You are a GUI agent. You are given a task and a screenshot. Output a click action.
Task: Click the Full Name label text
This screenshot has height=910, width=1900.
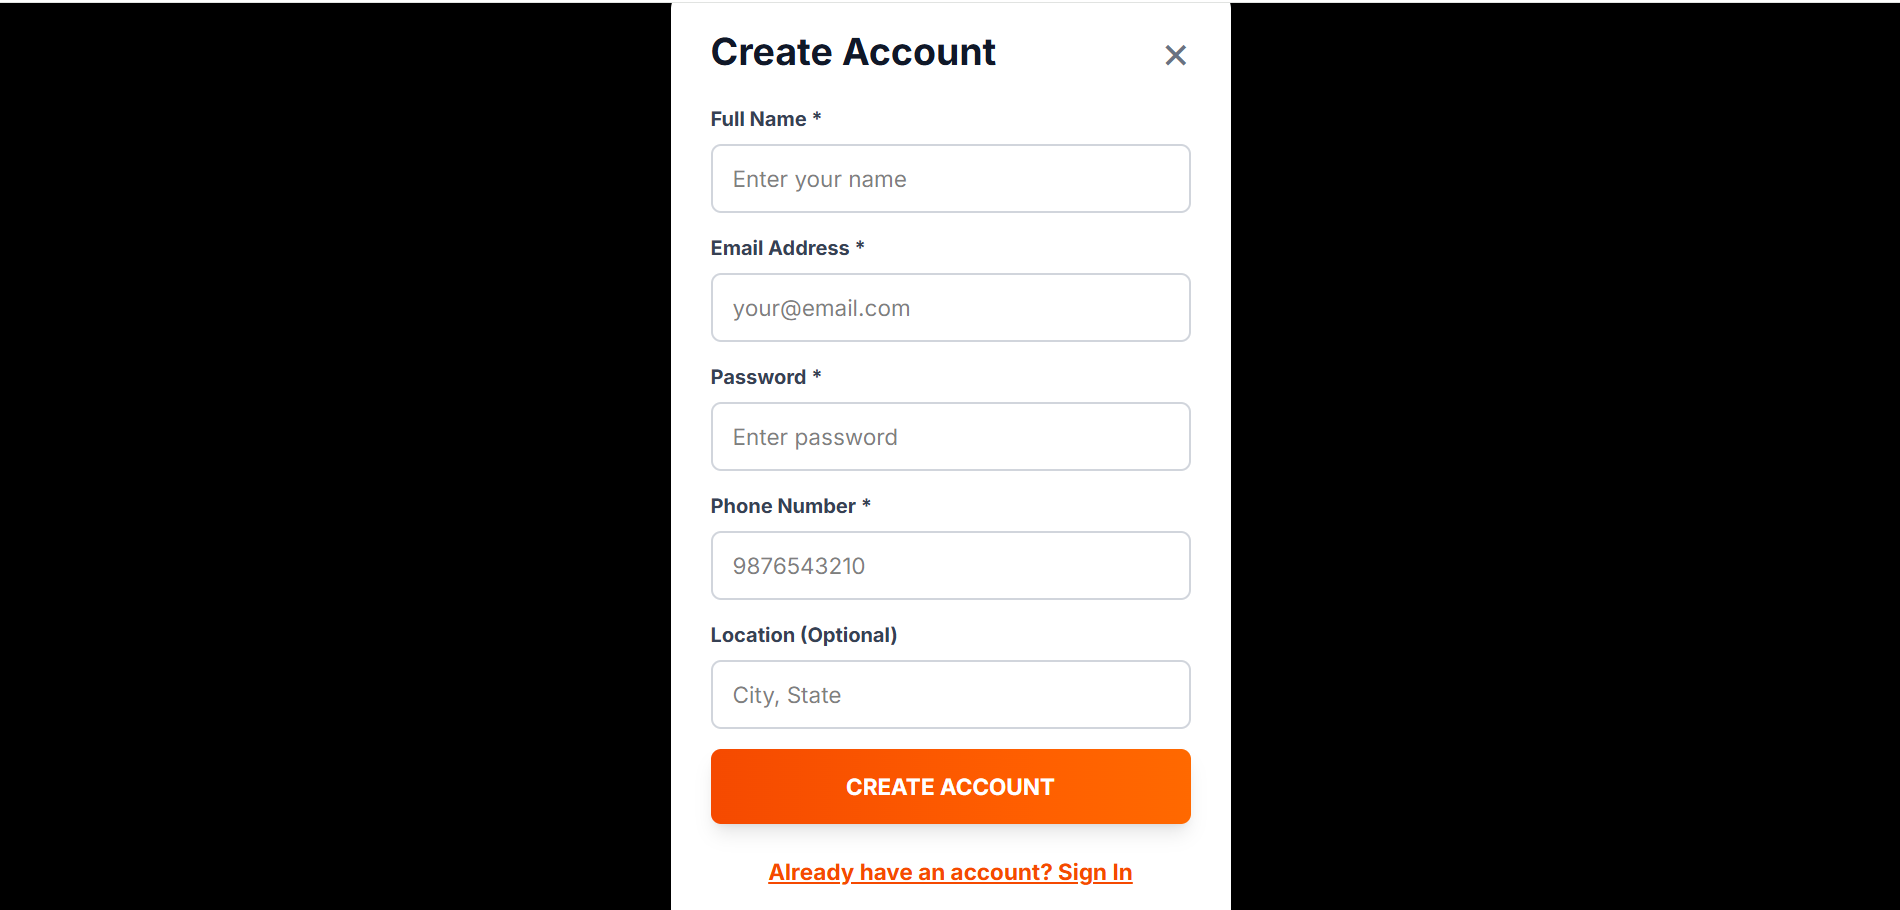(x=758, y=119)
